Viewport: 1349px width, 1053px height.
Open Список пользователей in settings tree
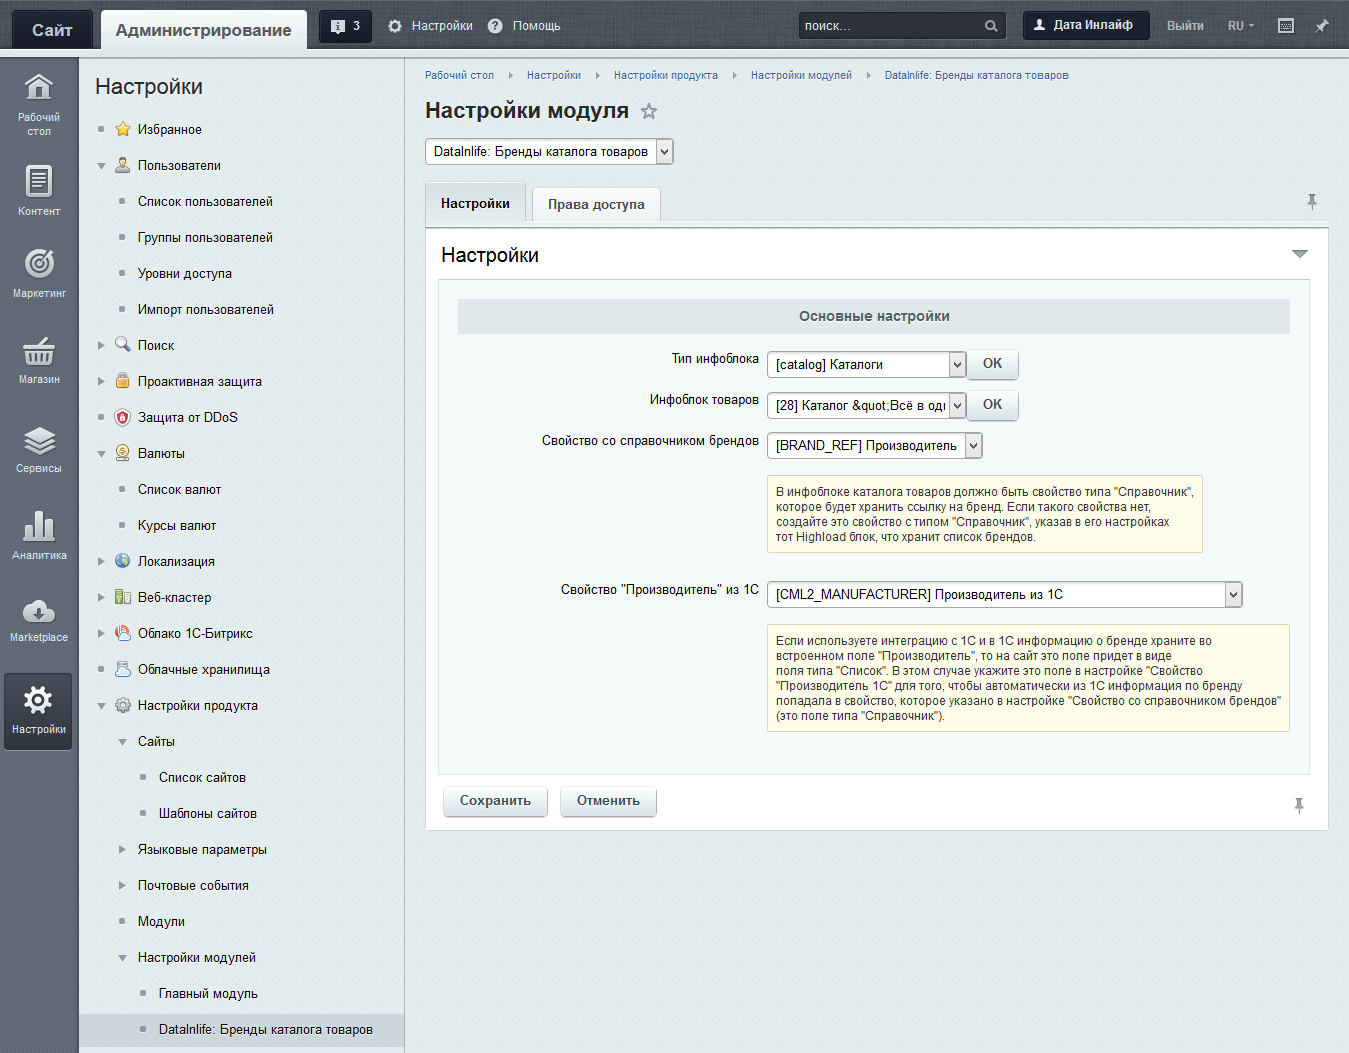click(205, 202)
